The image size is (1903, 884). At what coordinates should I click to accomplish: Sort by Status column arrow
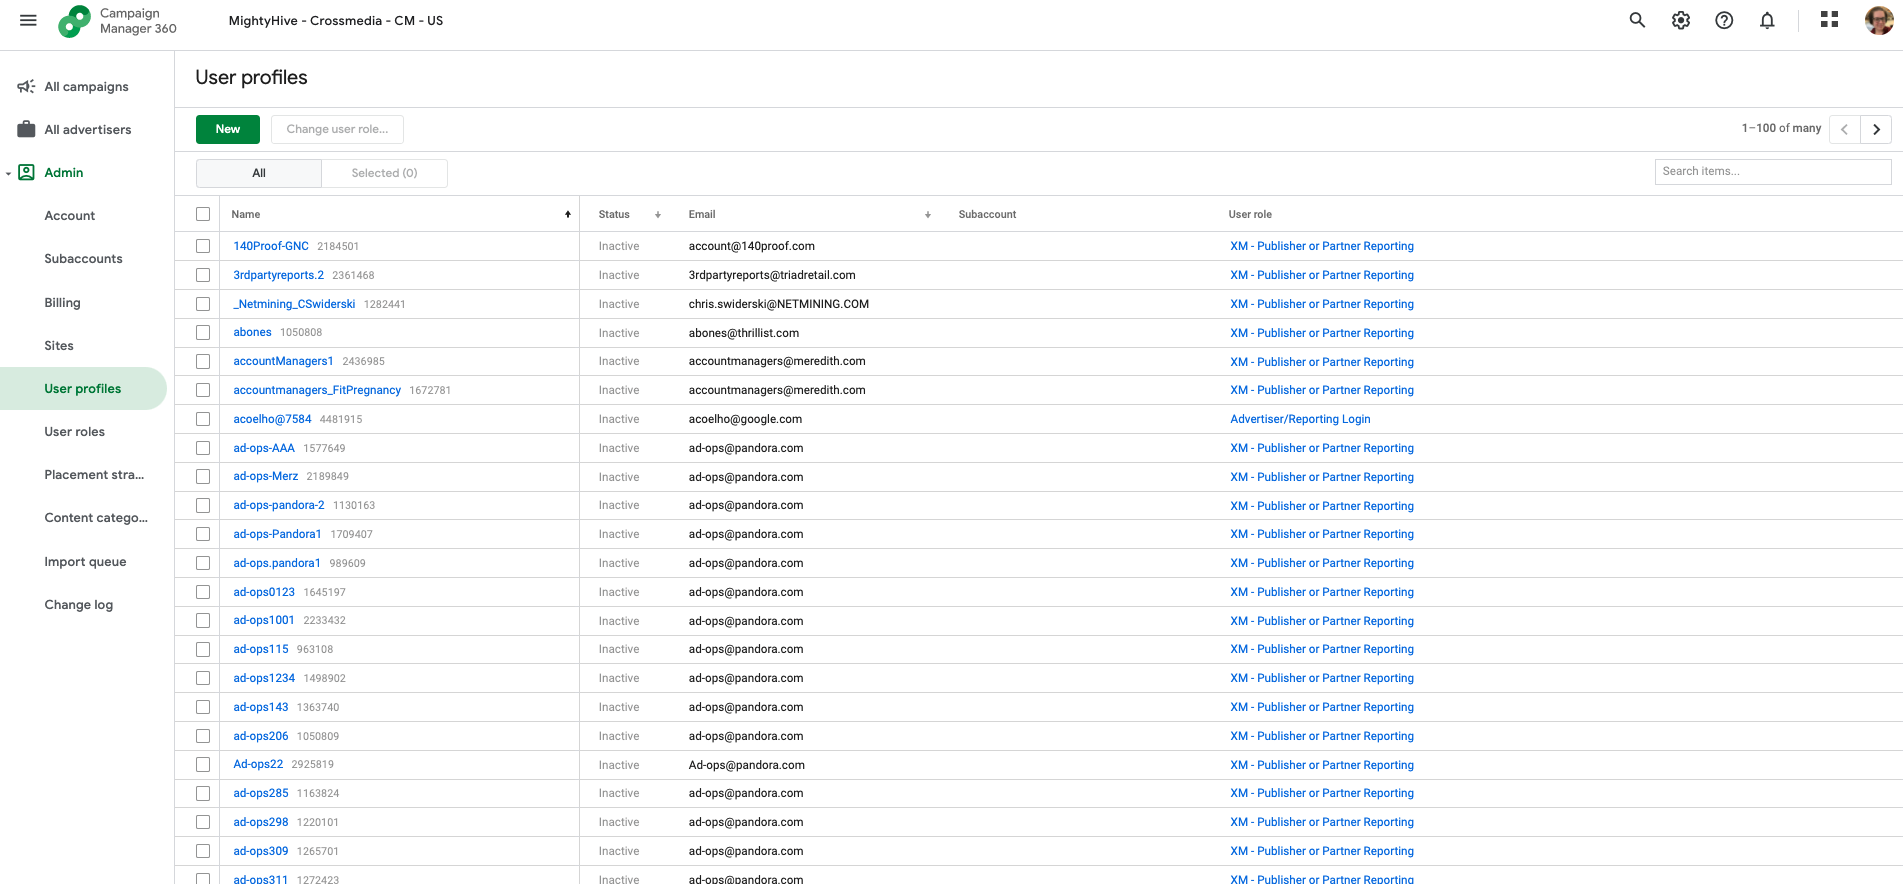click(658, 214)
